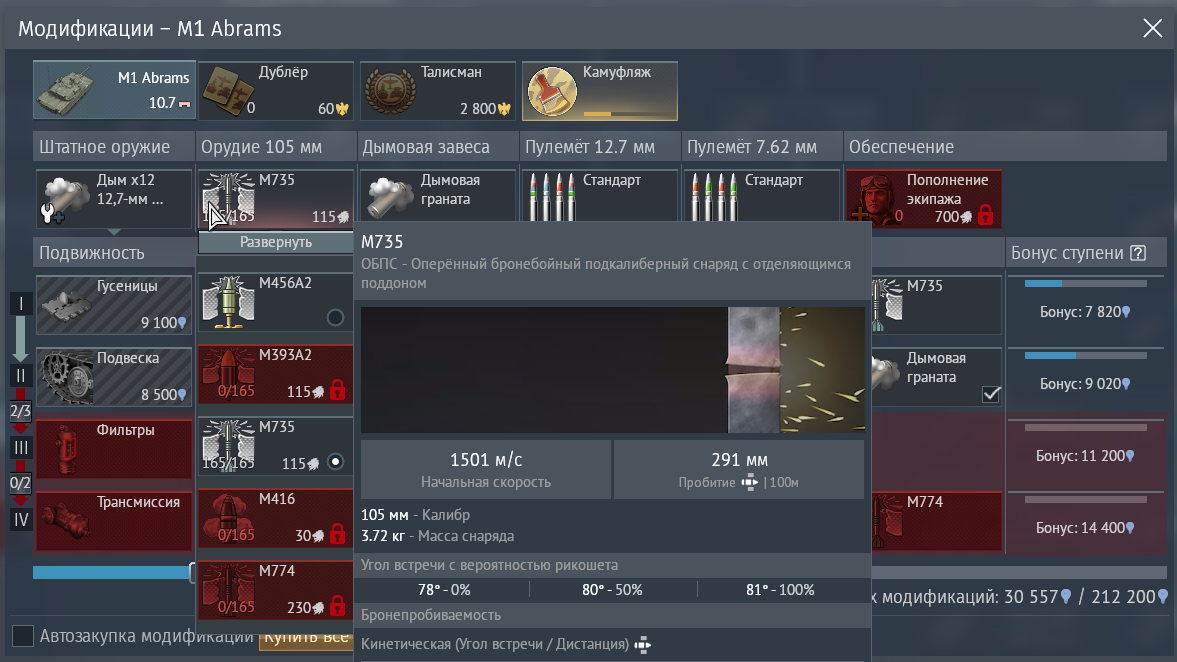
Task: Open the M735 modification in the right column
Action: tap(936, 304)
